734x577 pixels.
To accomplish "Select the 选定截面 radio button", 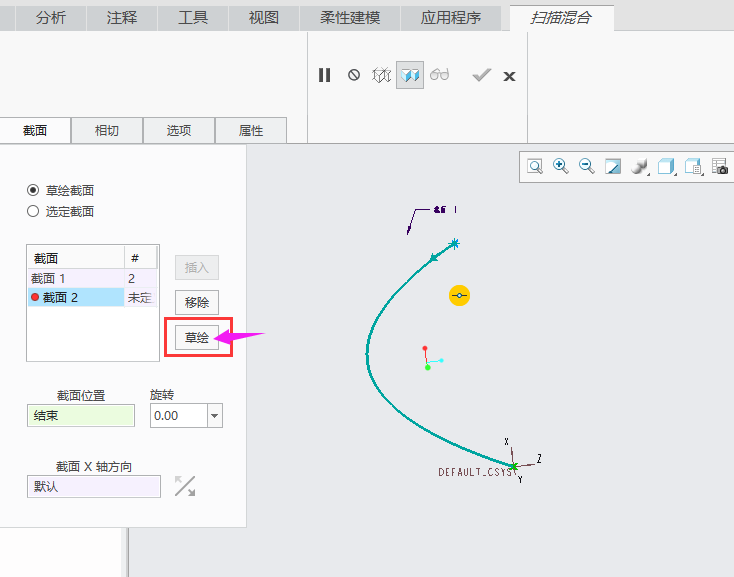I will click(33, 211).
